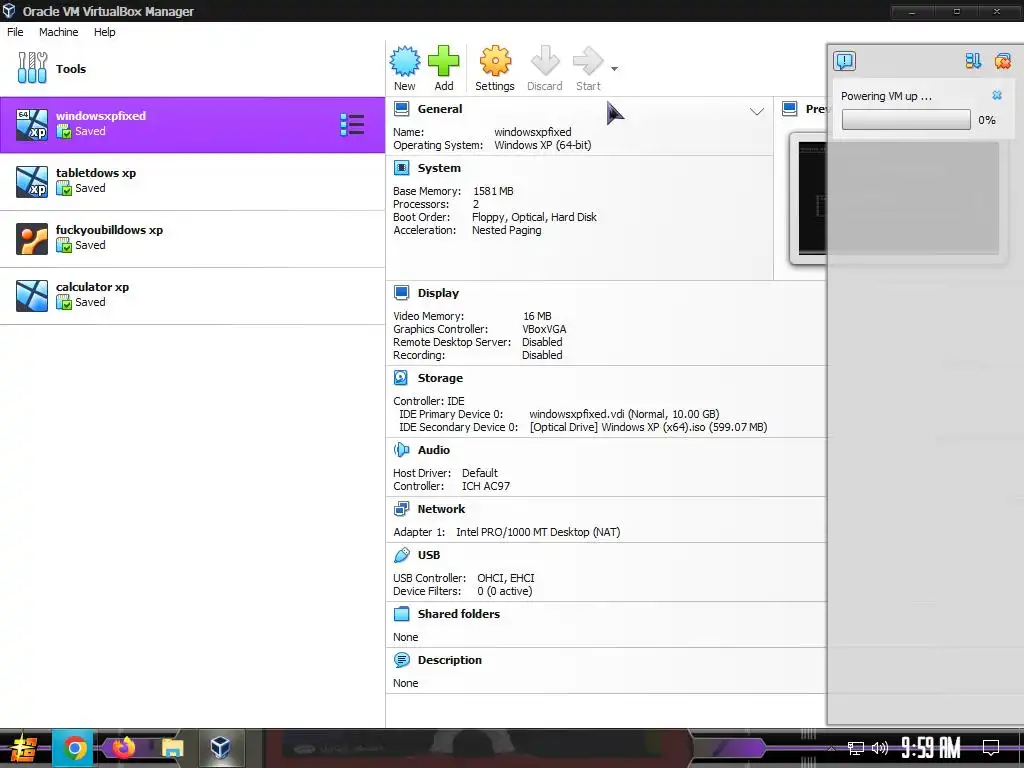Select the Tools entry in the sidebar
1024x768 pixels.
coord(193,69)
